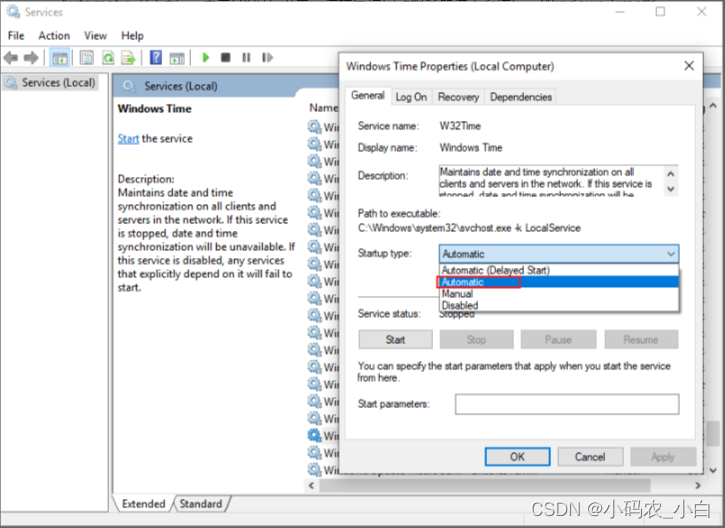Image resolution: width=725 pixels, height=528 pixels.
Task: Pick Disabled in the startup type list
Action: click(x=460, y=305)
